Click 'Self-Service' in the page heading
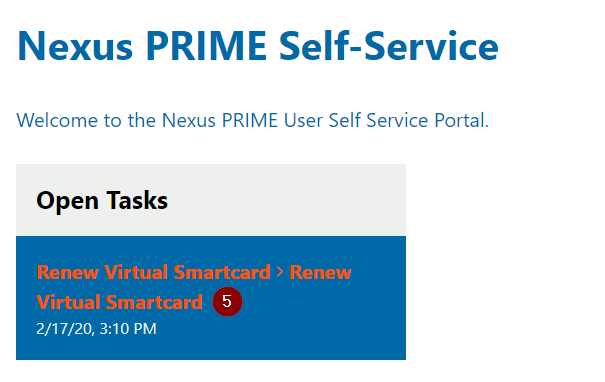The height and width of the screenshot is (382, 605). (389, 46)
